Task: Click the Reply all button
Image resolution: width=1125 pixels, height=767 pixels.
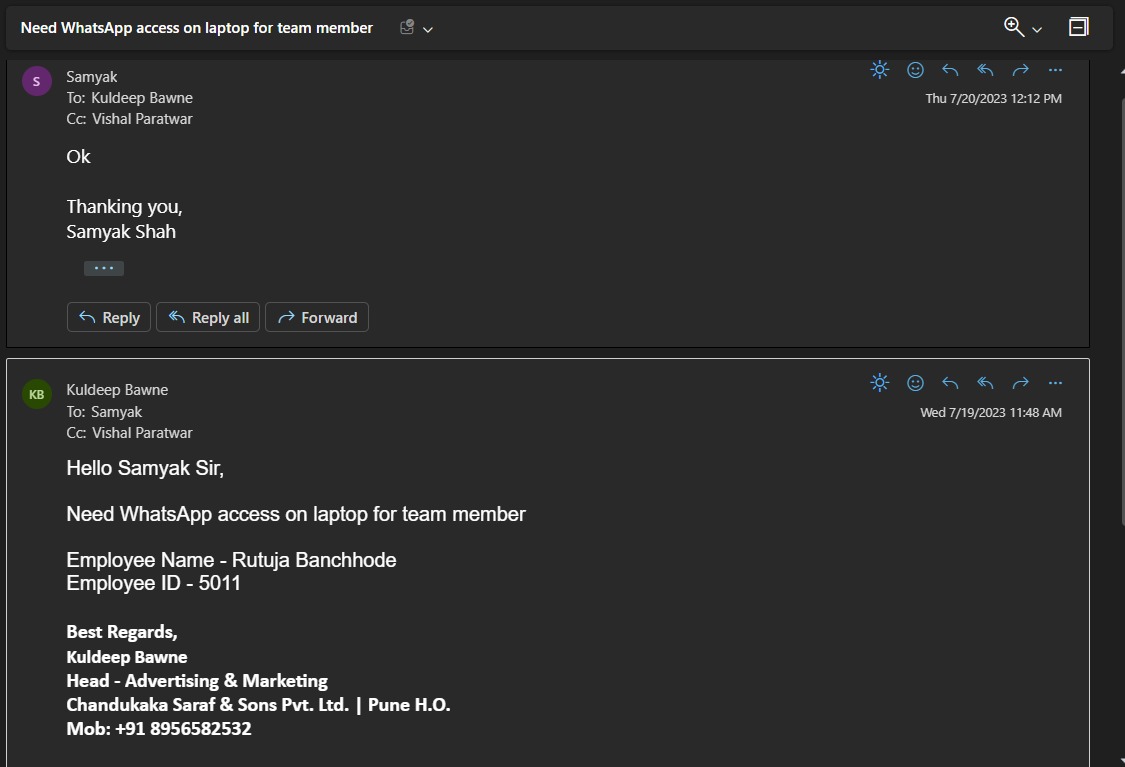Action: 208,317
